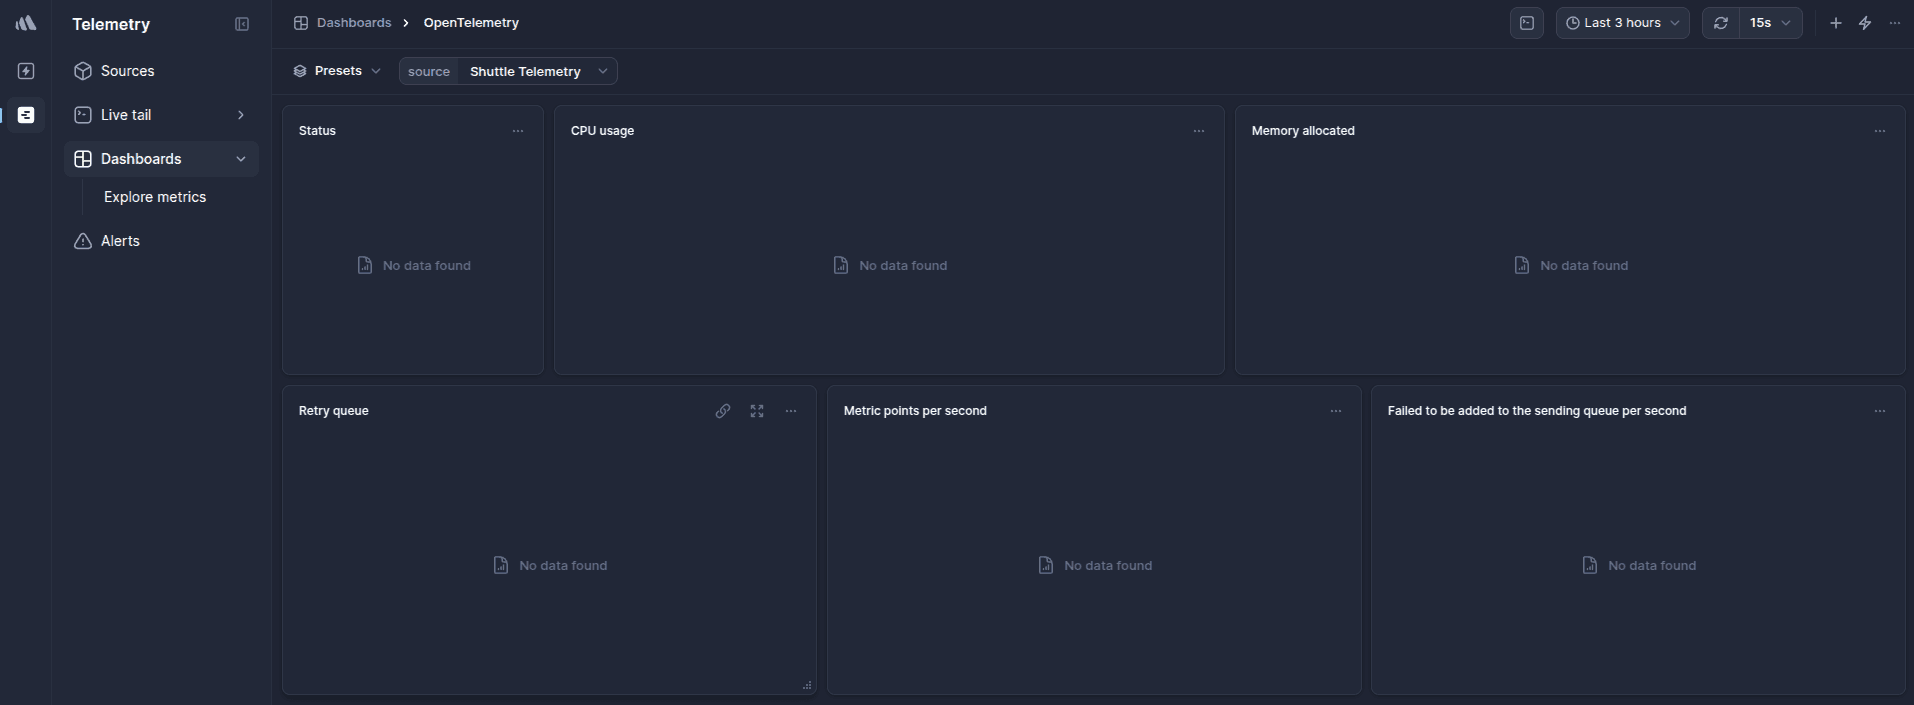
Task: Expand the Live tail submenu arrow
Action: tap(240, 115)
